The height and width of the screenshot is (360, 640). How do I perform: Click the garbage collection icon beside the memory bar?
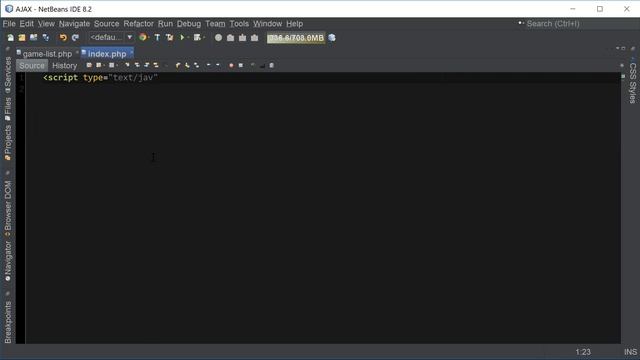[332, 38]
